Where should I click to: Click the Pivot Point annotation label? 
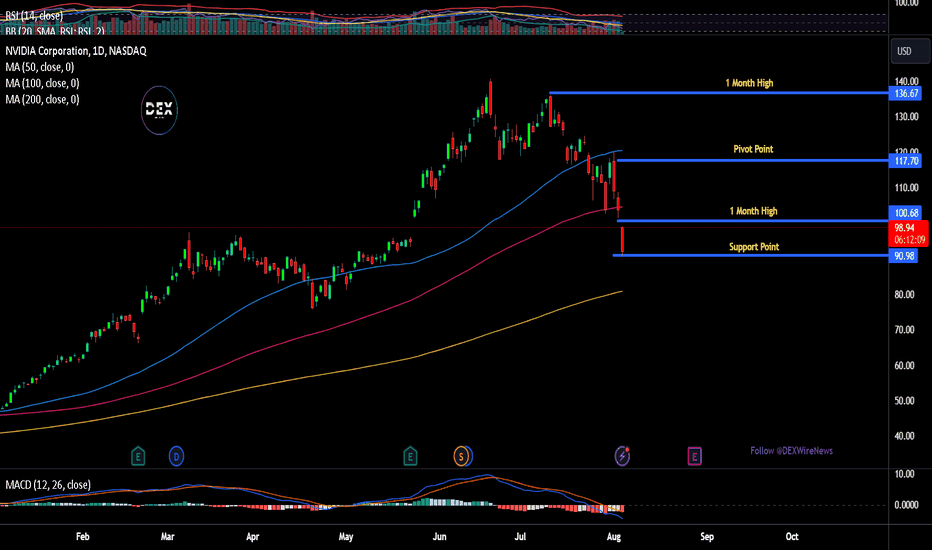pos(753,149)
